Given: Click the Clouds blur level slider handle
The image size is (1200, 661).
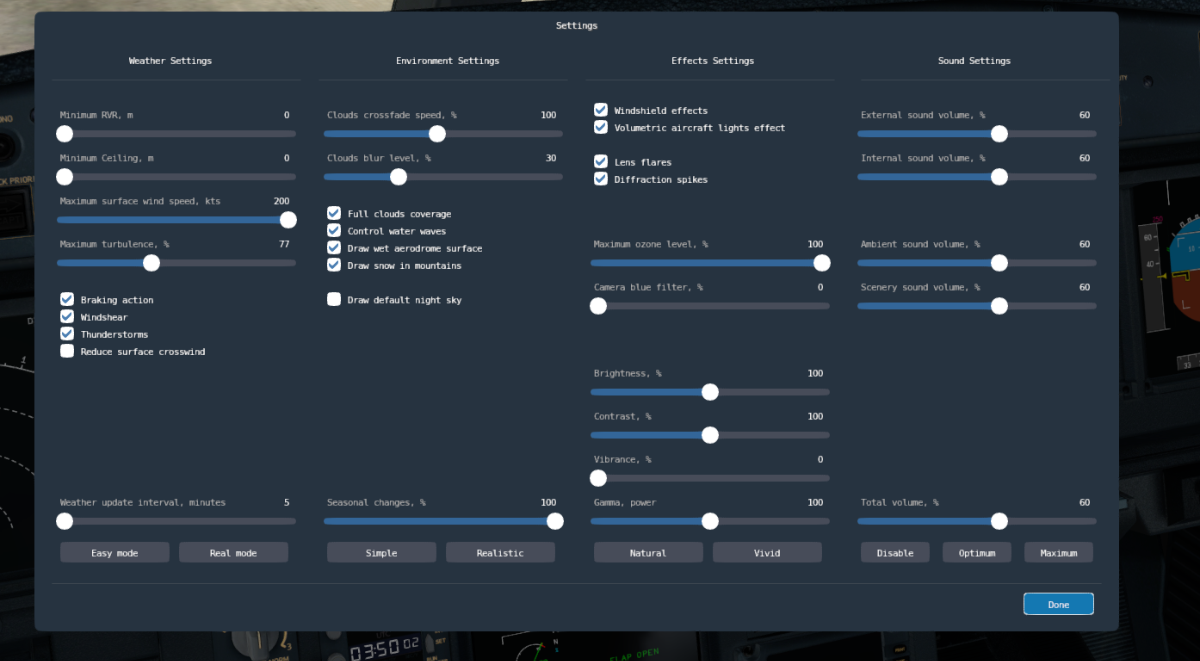Looking at the screenshot, I should tap(398, 177).
